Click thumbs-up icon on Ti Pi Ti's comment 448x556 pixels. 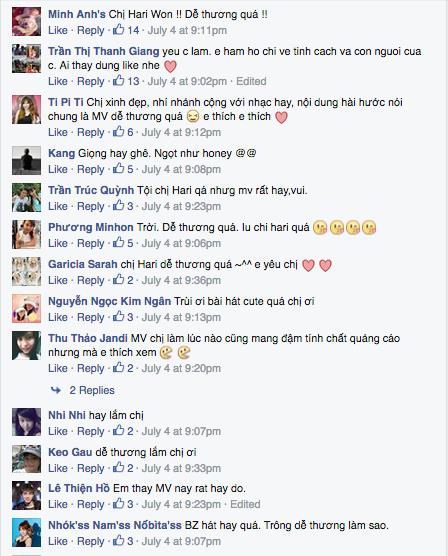[x=118, y=132]
